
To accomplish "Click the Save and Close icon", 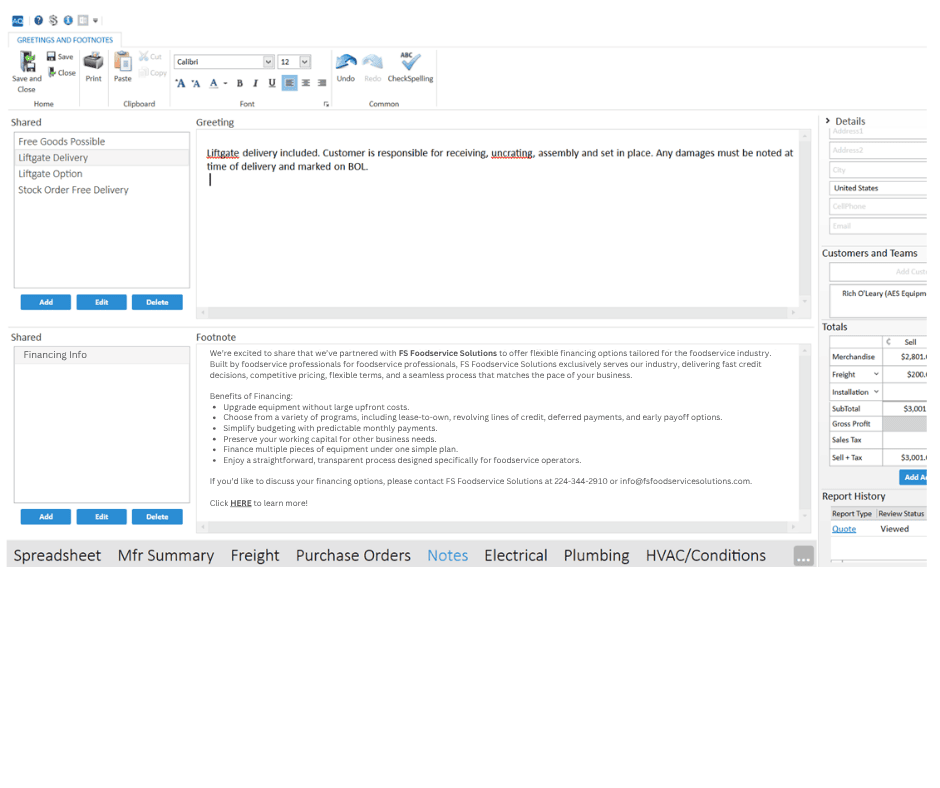I will [x=26, y=63].
